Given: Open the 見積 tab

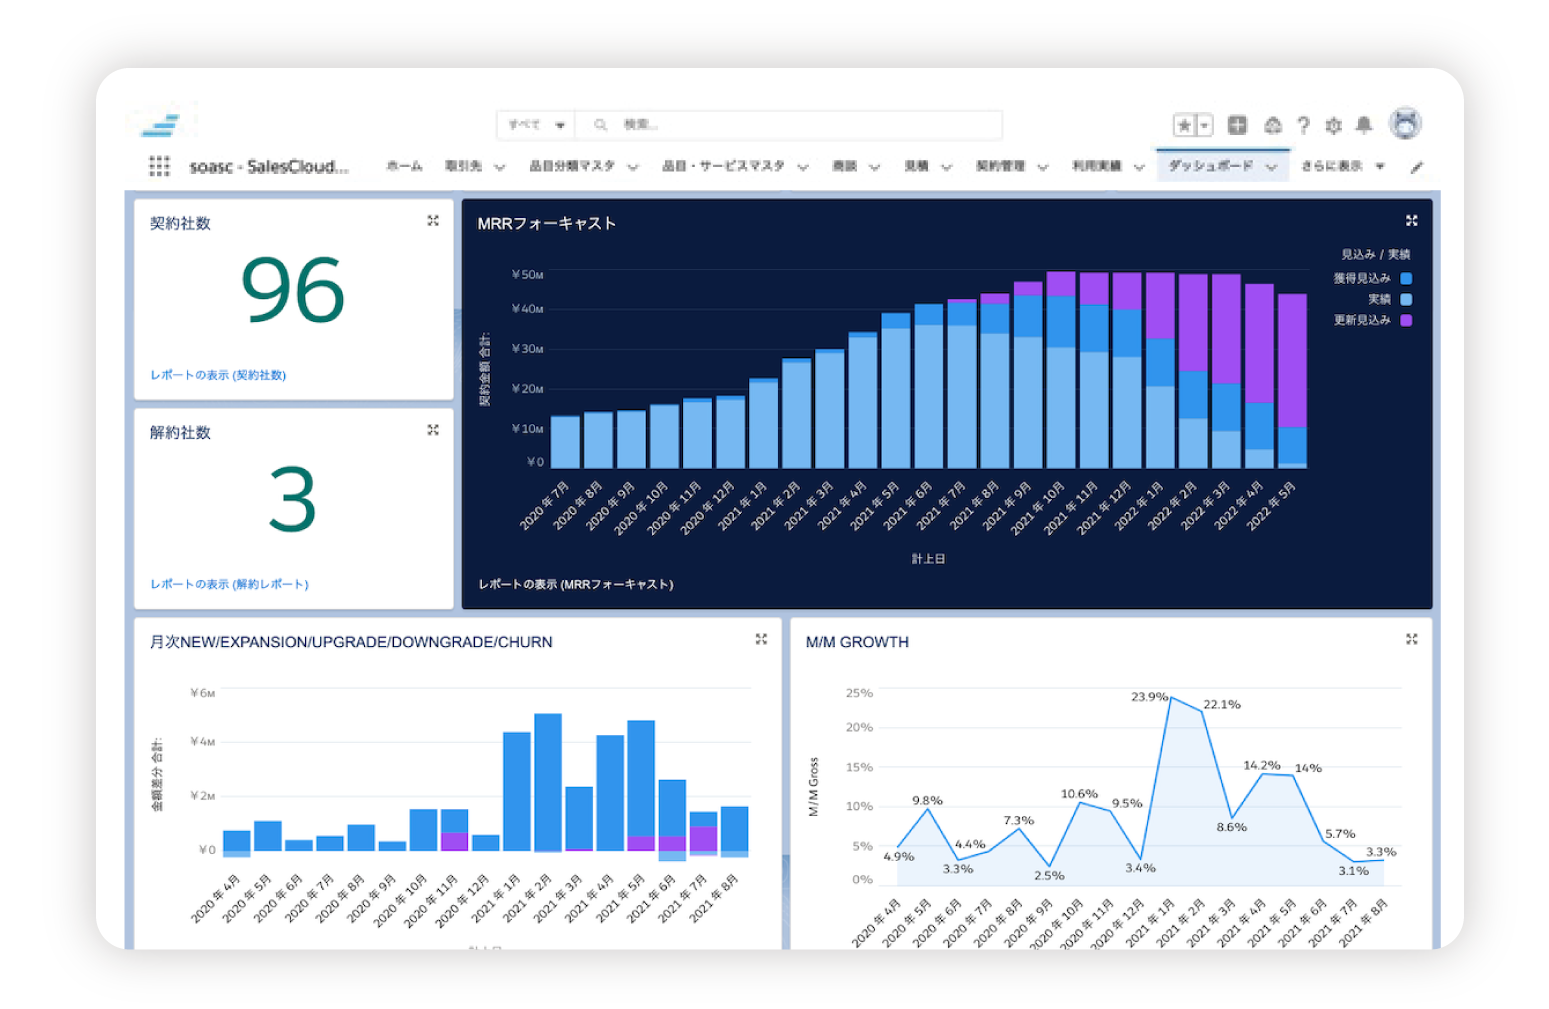Looking at the screenshot, I should click(917, 166).
